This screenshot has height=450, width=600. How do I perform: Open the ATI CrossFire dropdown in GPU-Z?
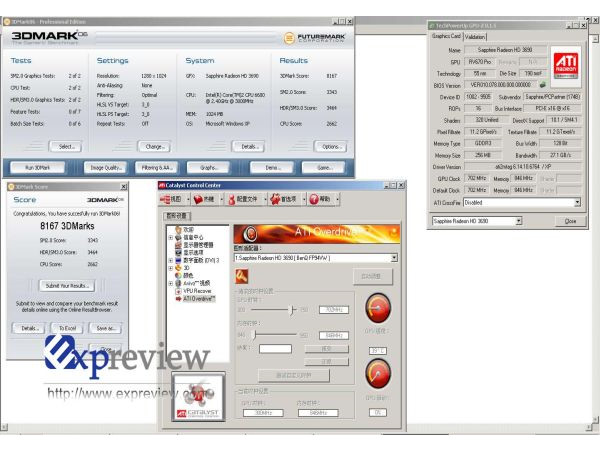(577, 202)
